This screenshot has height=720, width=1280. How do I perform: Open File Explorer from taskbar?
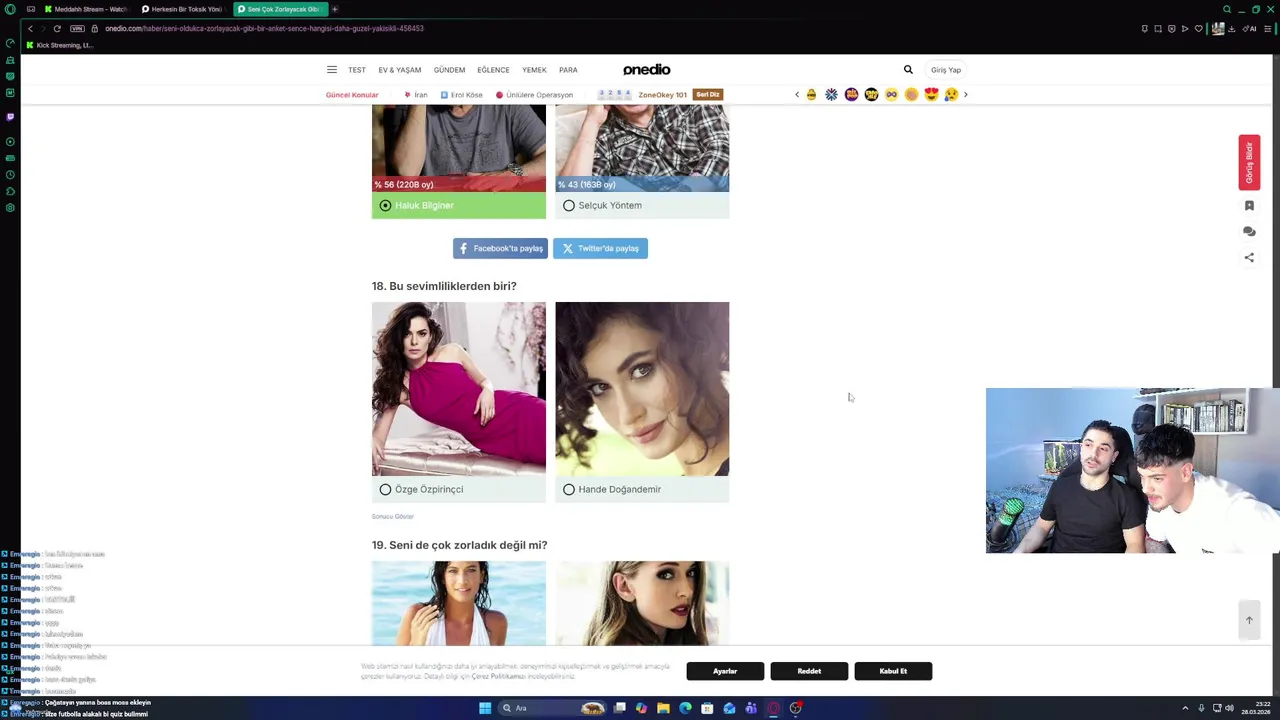click(x=663, y=708)
